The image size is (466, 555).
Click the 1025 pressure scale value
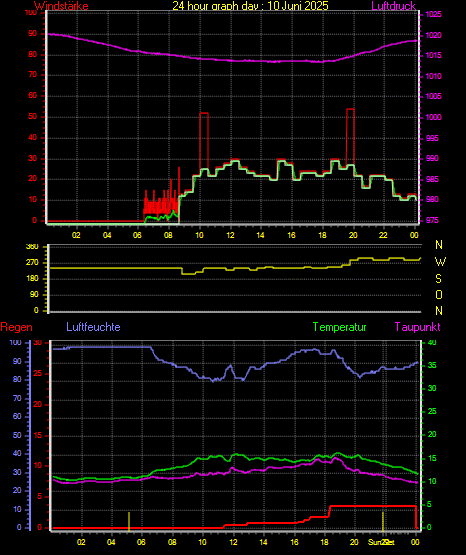coord(433,15)
